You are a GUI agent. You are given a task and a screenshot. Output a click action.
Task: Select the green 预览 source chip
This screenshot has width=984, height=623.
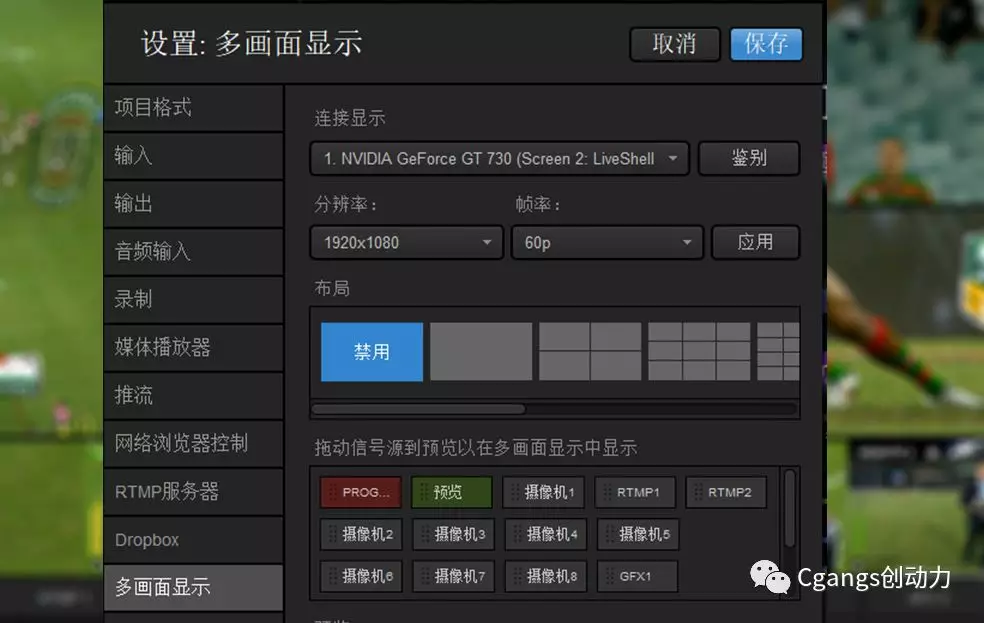[x=452, y=493]
